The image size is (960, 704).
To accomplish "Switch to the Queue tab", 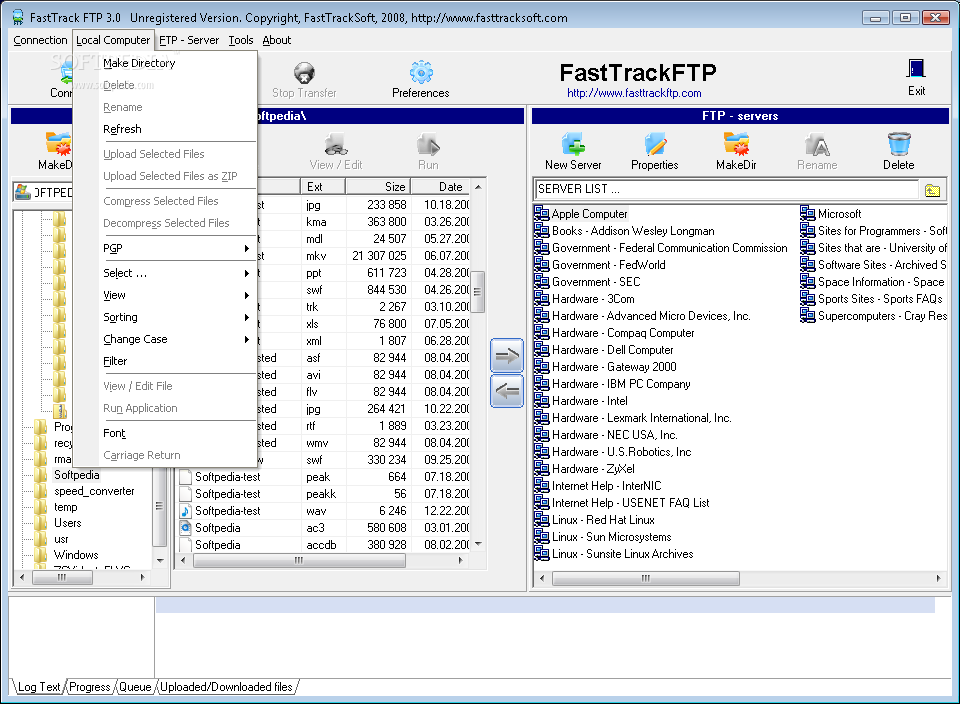I will (135, 687).
